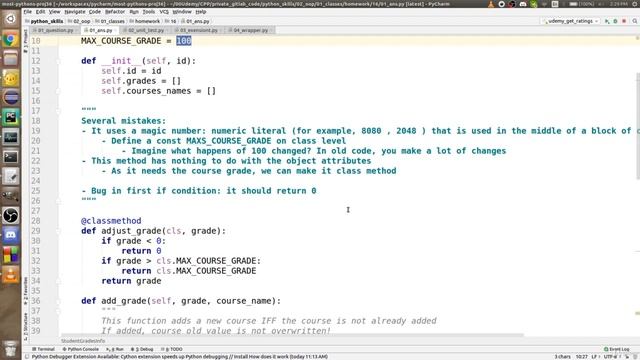The width and height of the screenshot is (640, 360).
Task: Open the Python Console tool window
Action: pyautogui.click(x=81, y=349)
